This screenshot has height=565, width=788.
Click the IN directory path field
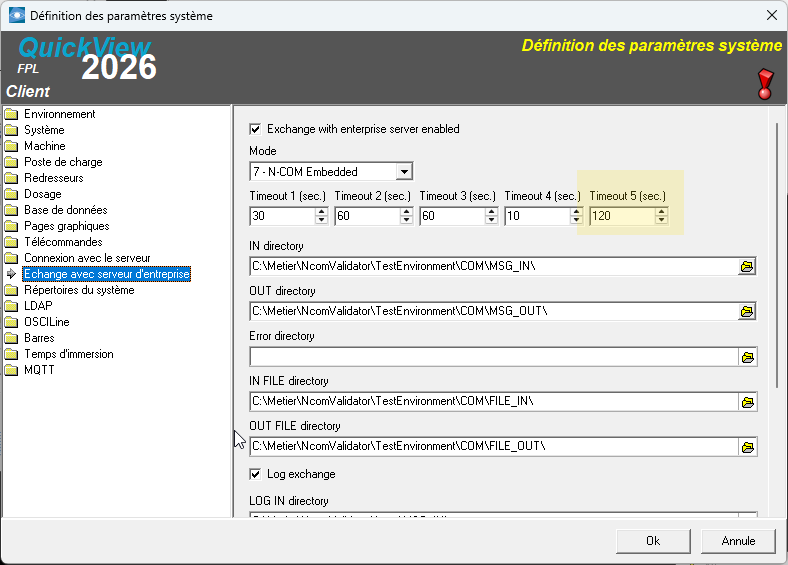click(x=494, y=266)
